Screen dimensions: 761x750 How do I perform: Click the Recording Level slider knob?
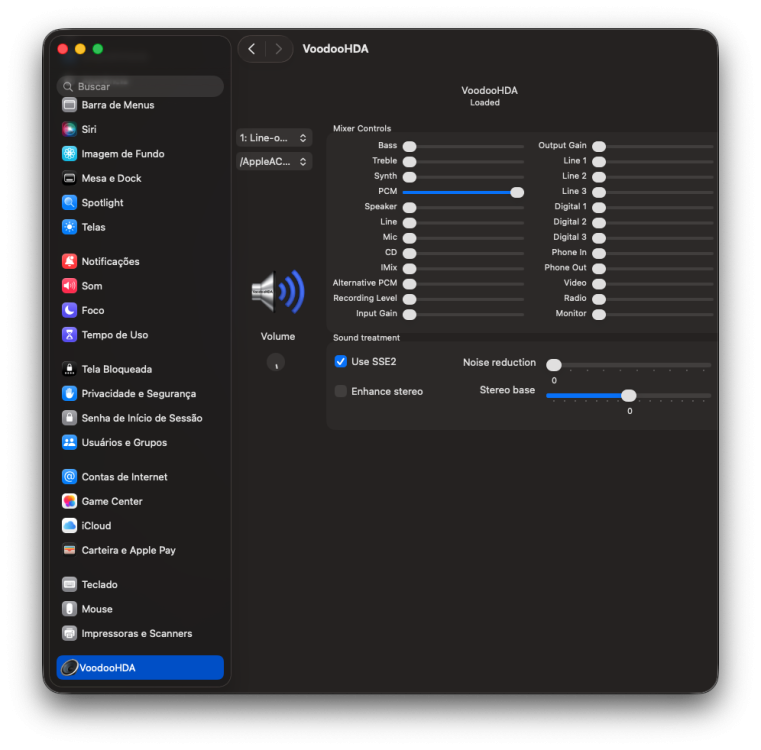(410, 299)
